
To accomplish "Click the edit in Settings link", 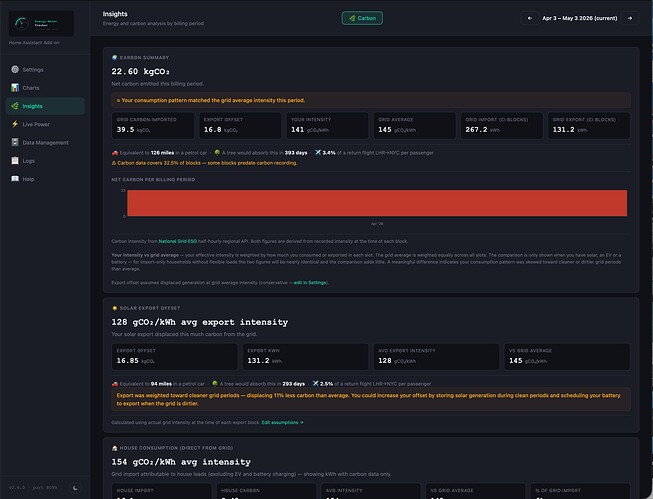I will tap(310, 282).
